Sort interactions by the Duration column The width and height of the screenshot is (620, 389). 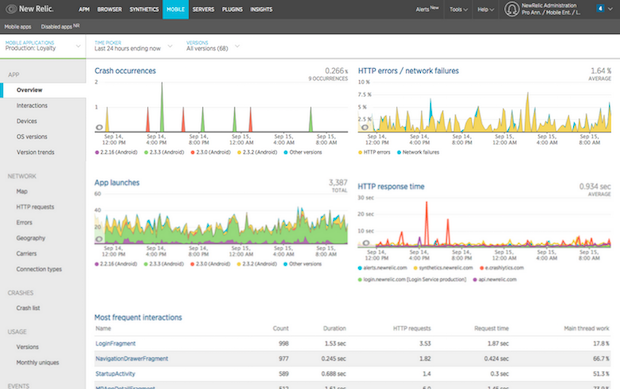[x=334, y=329]
